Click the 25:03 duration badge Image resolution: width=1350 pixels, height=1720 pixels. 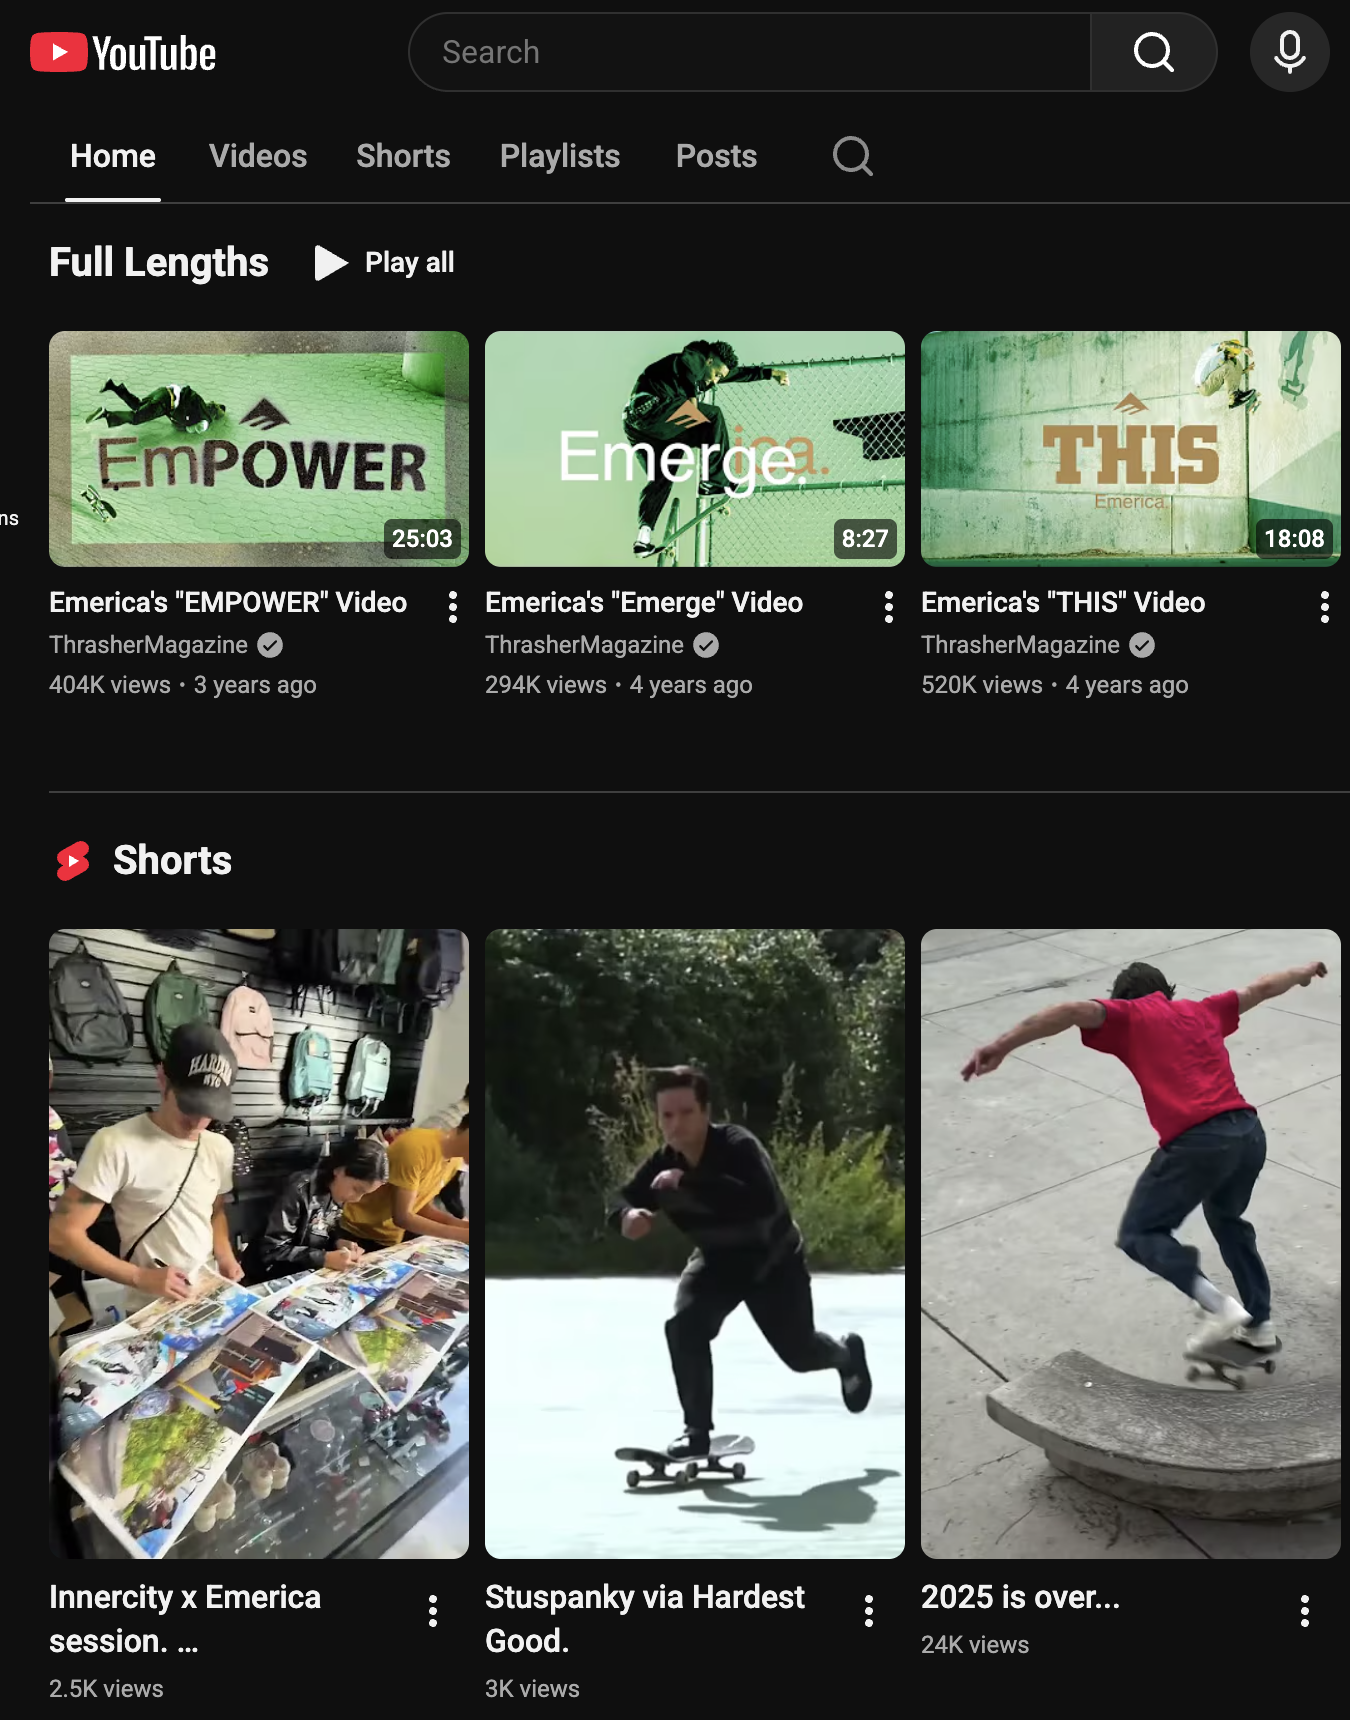pos(422,539)
